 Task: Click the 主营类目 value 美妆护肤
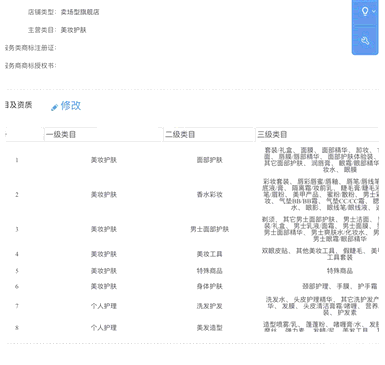coord(73,30)
